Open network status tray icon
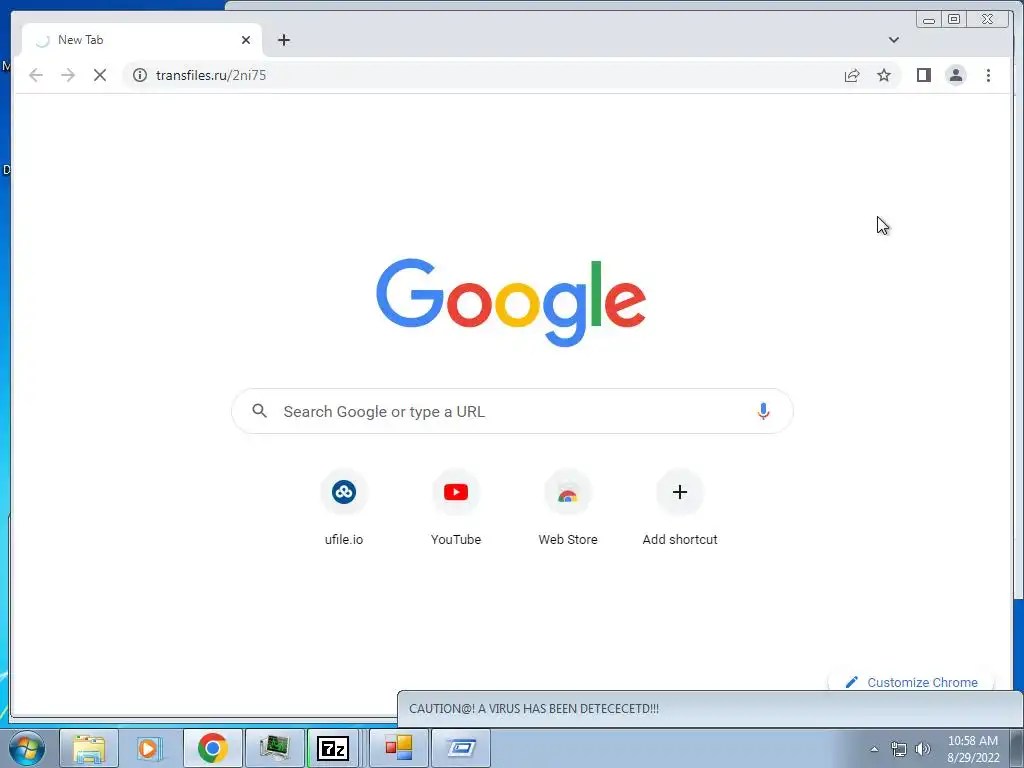1024x768 pixels. [x=899, y=749]
